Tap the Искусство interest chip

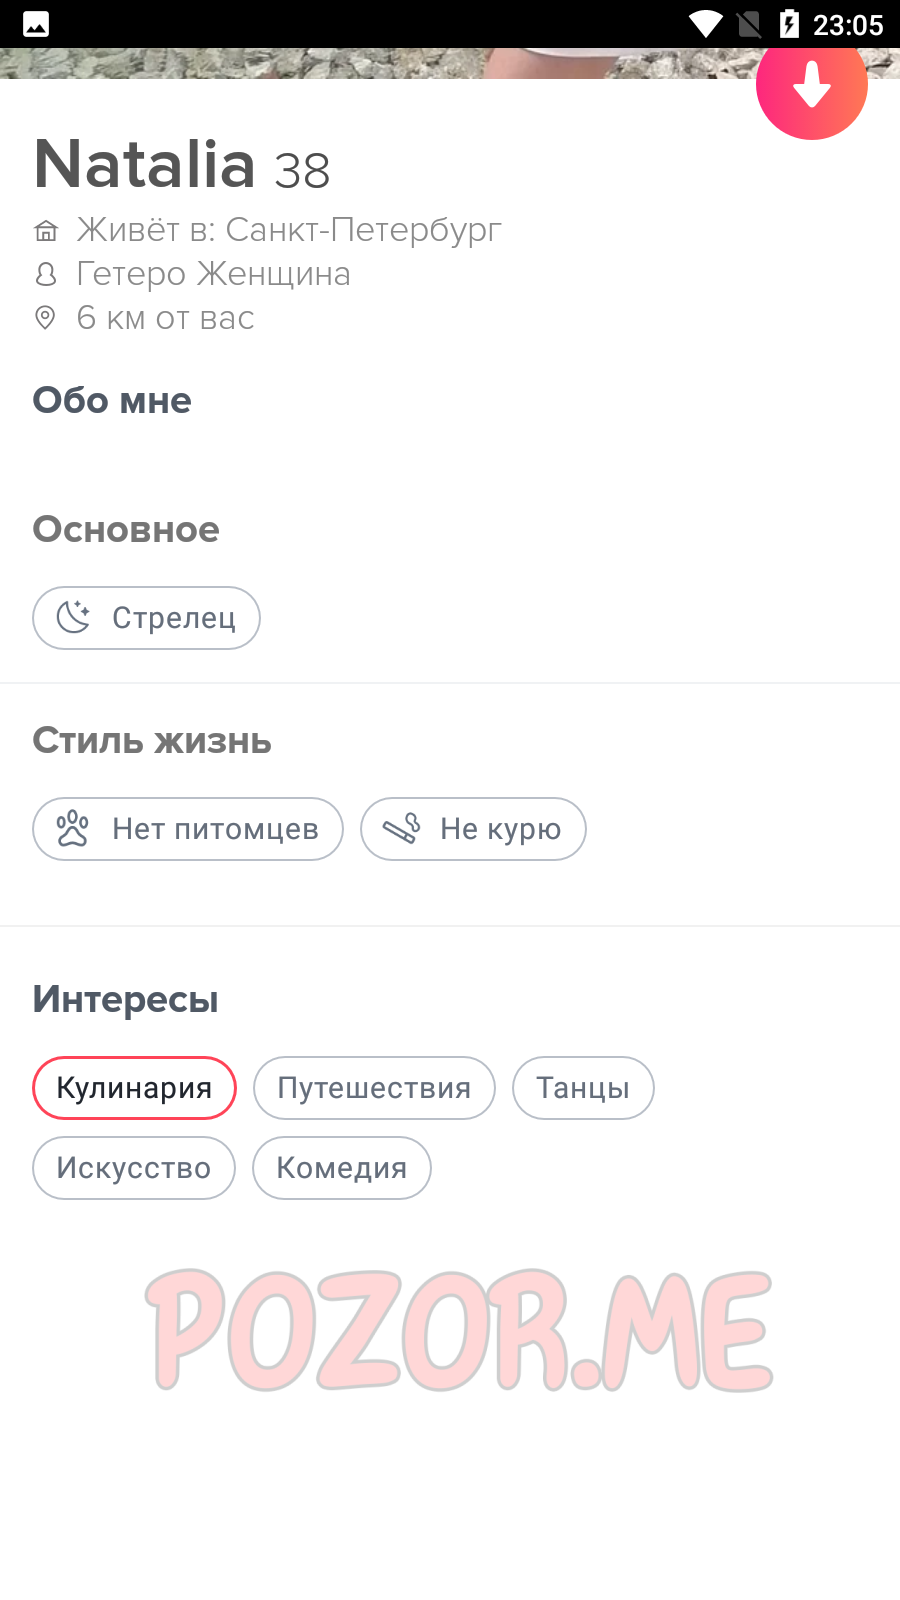coord(134,1168)
